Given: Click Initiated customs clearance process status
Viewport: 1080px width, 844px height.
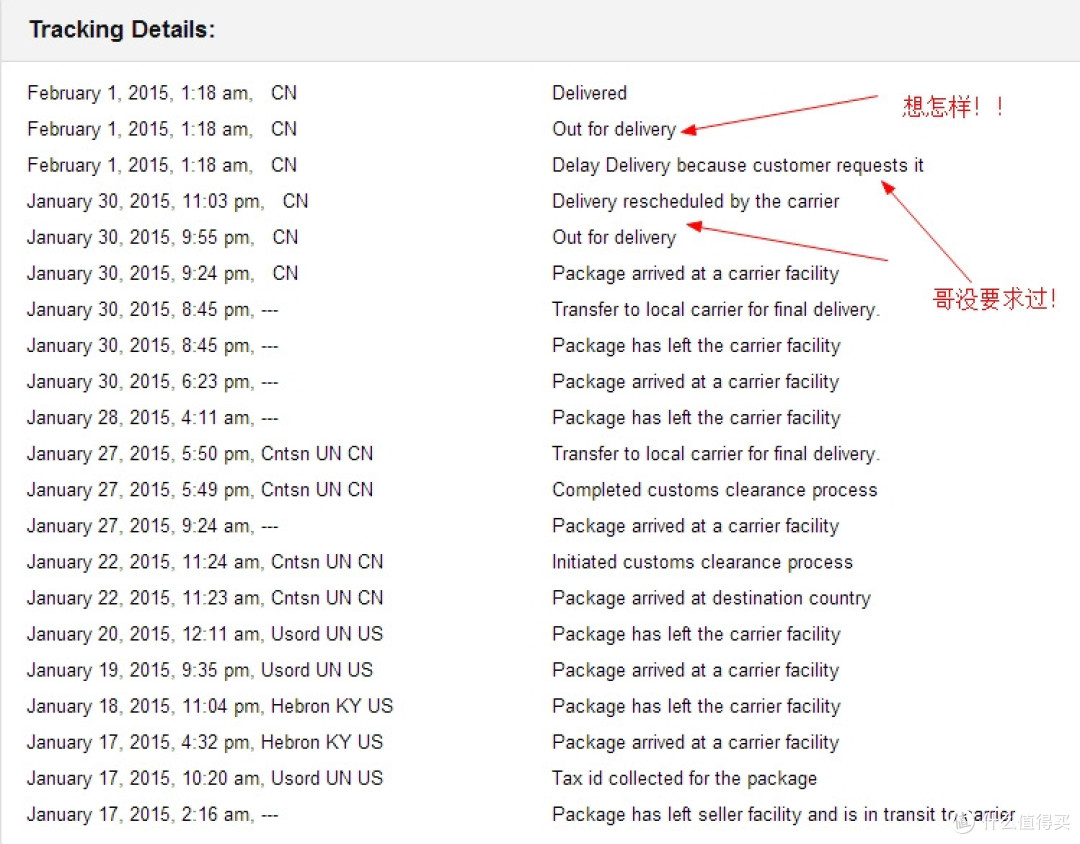Looking at the screenshot, I should 703,562.
